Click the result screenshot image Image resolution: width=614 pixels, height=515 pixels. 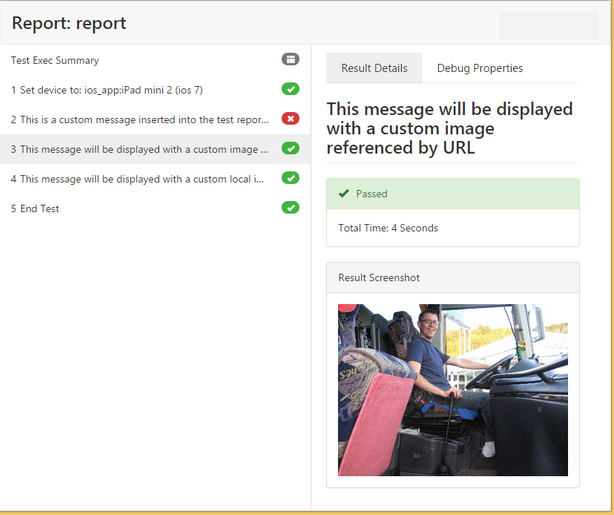(x=452, y=390)
